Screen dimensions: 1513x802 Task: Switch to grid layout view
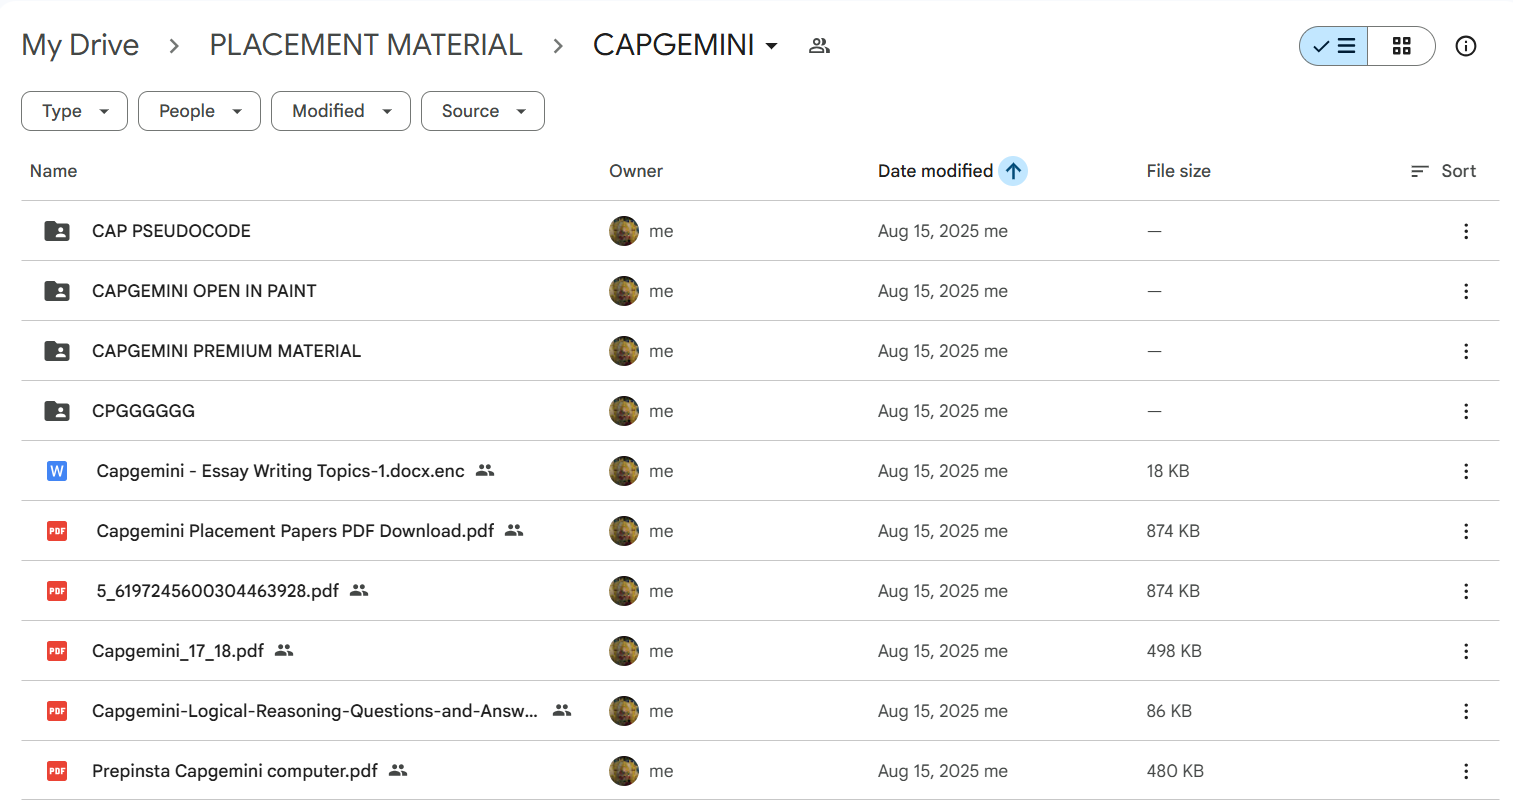(x=1401, y=45)
